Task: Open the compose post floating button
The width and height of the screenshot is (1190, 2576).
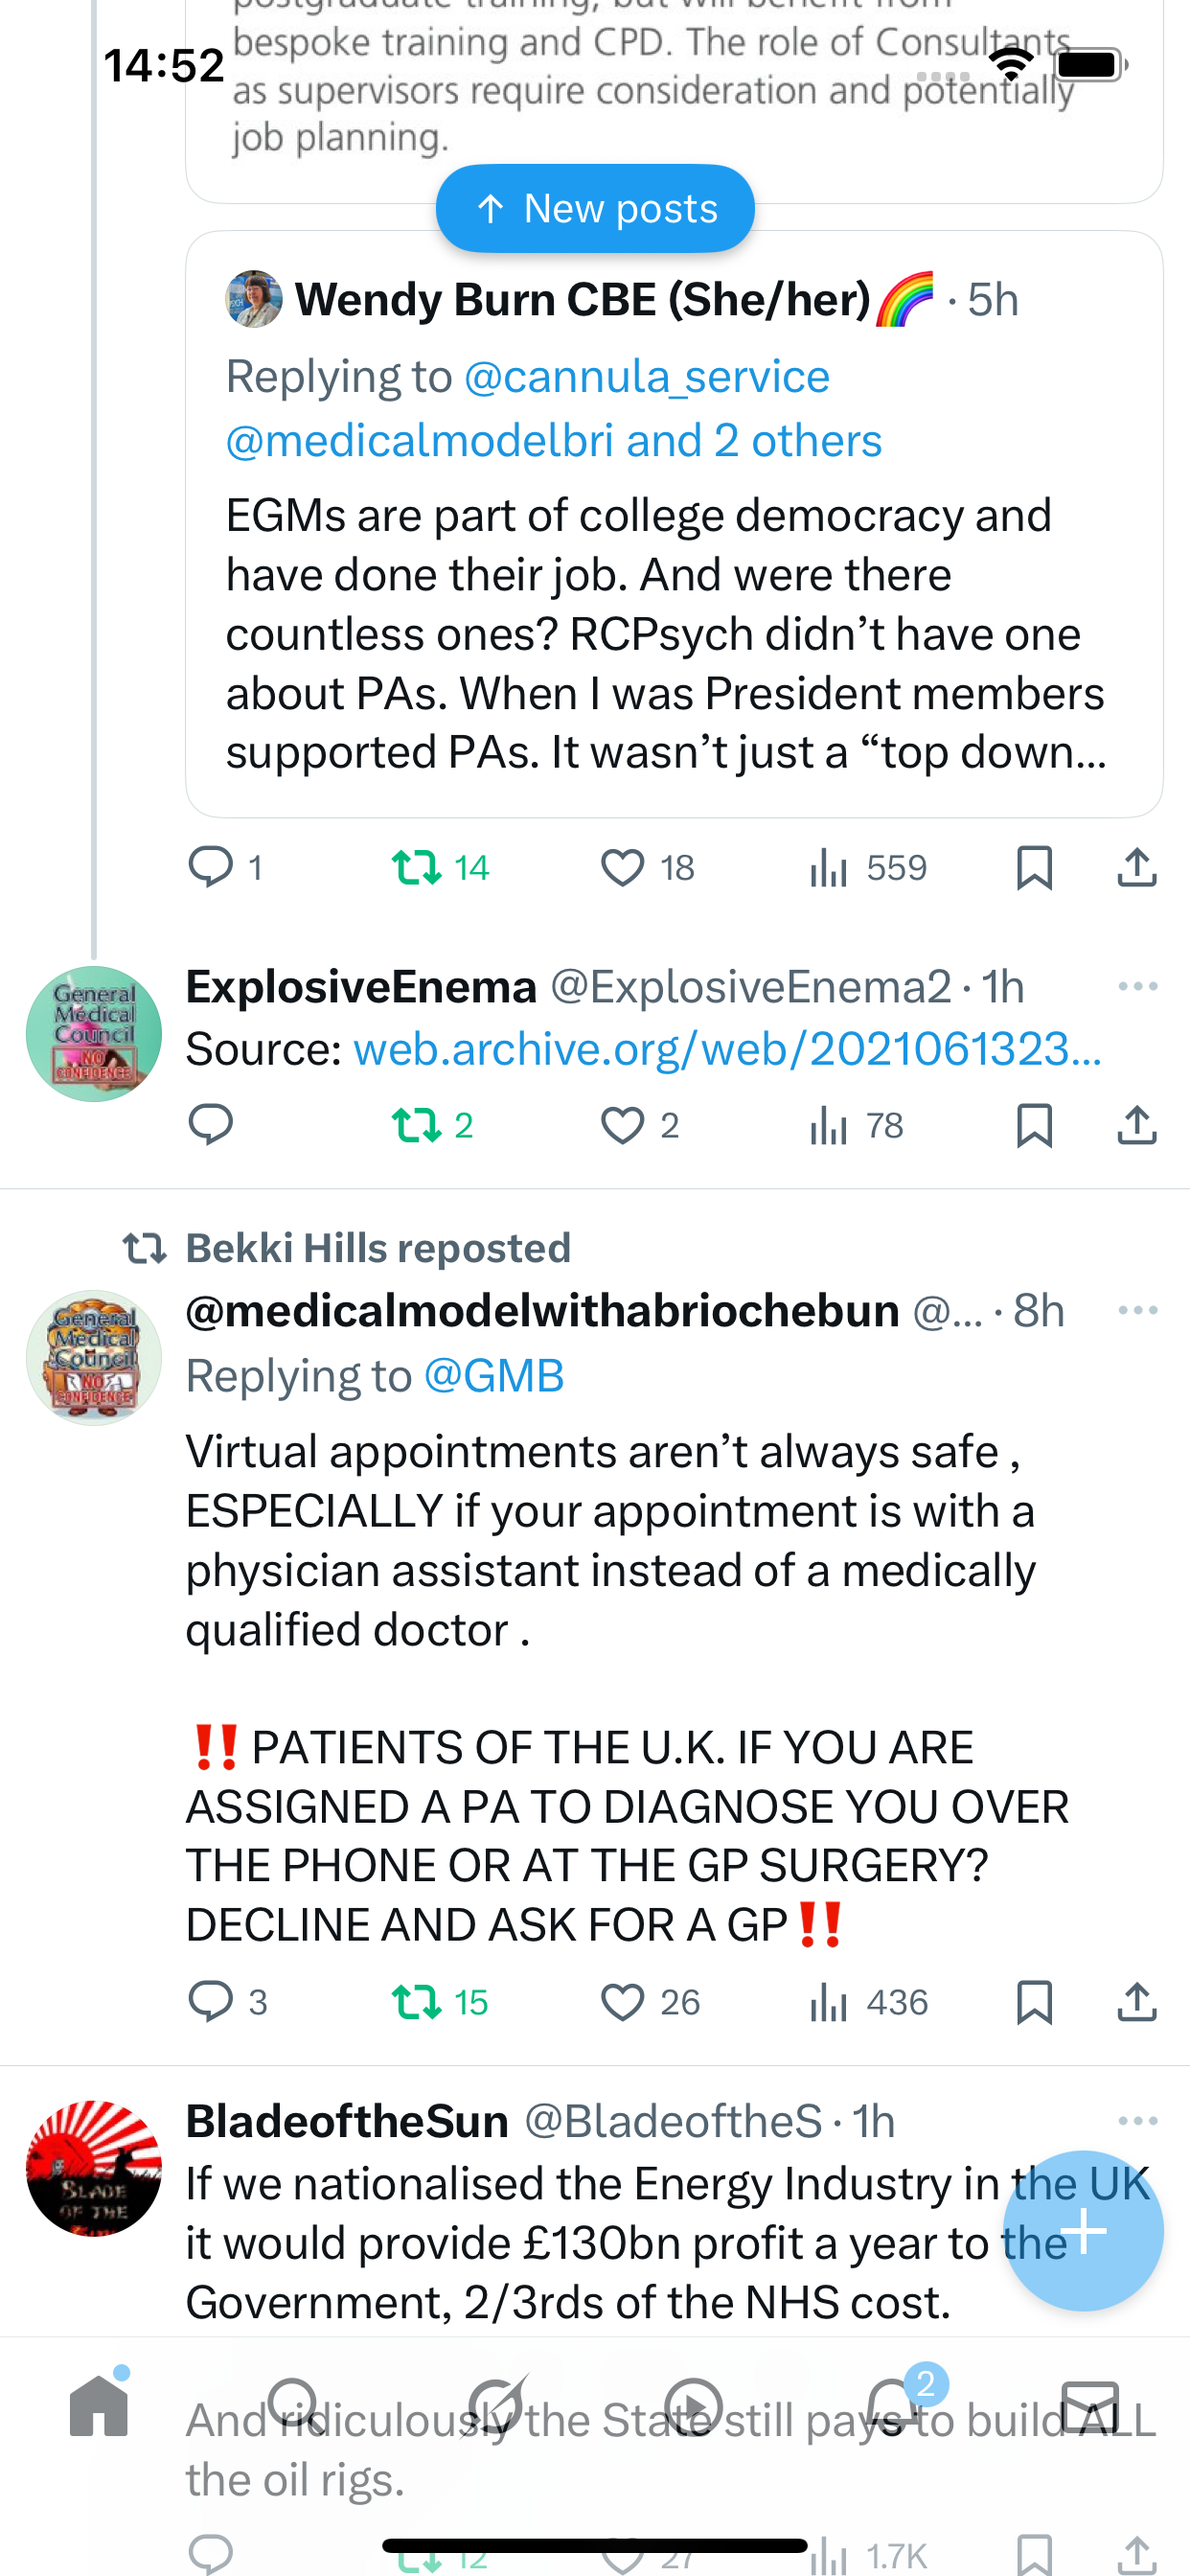Action: [x=1082, y=2230]
